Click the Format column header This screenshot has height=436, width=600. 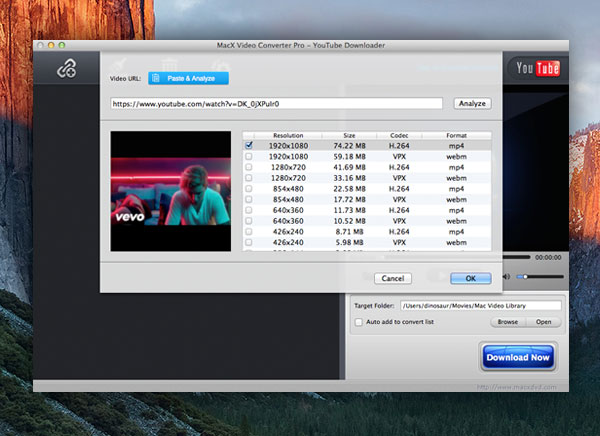[x=456, y=135]
